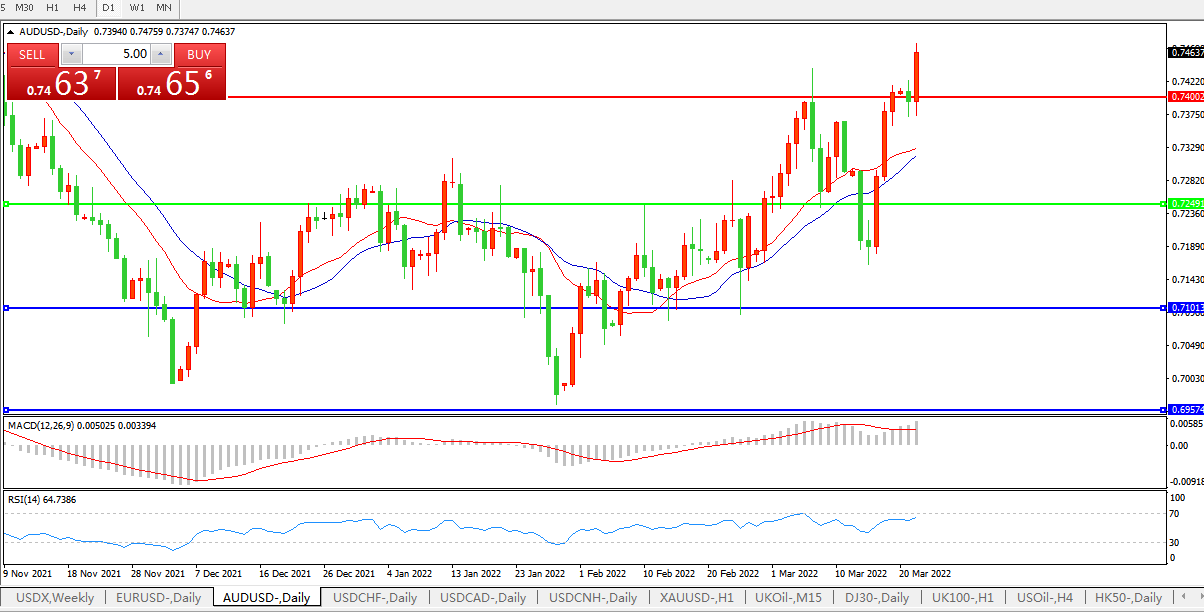Collapse the one-click trading panel arrow
Screen dimensions: 1204x612
(x=11, y=32)
